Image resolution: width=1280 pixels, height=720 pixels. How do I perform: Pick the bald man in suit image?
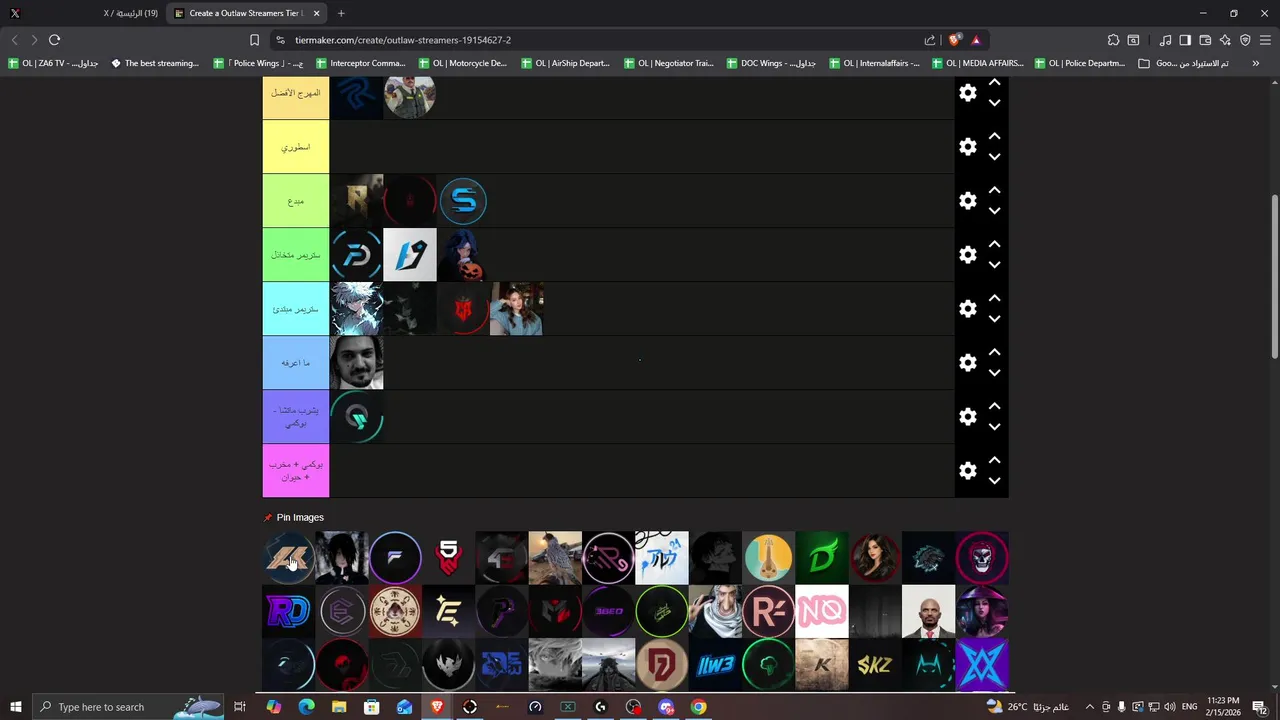click(928, 611)
